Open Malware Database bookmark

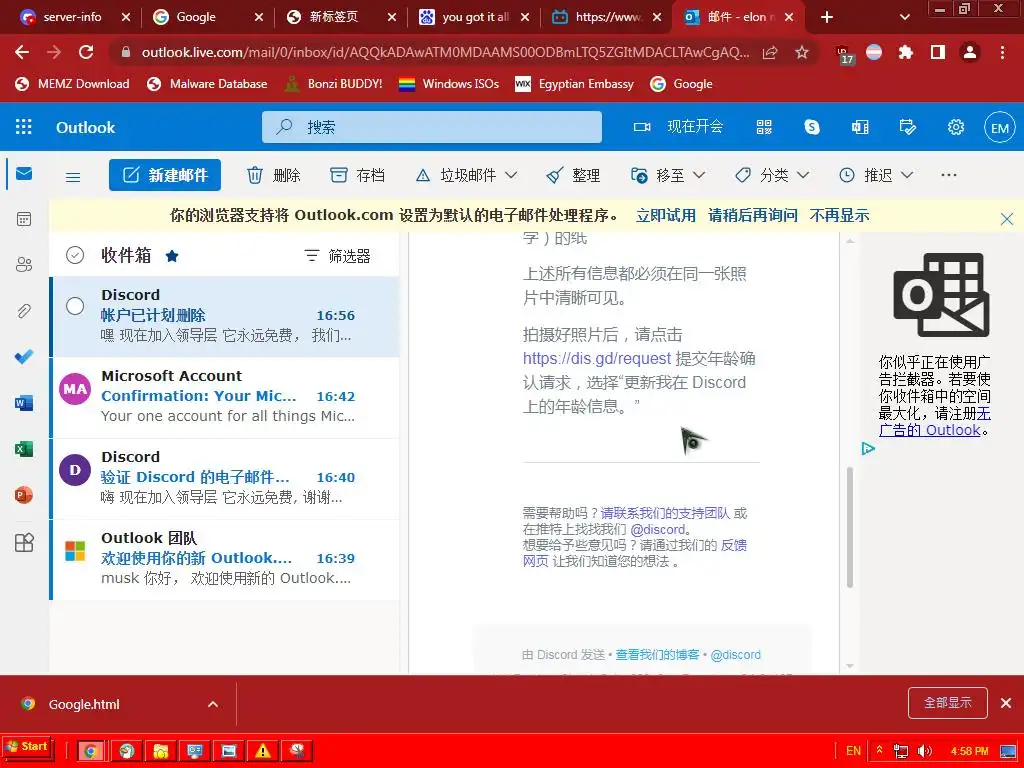coord(208,84)
